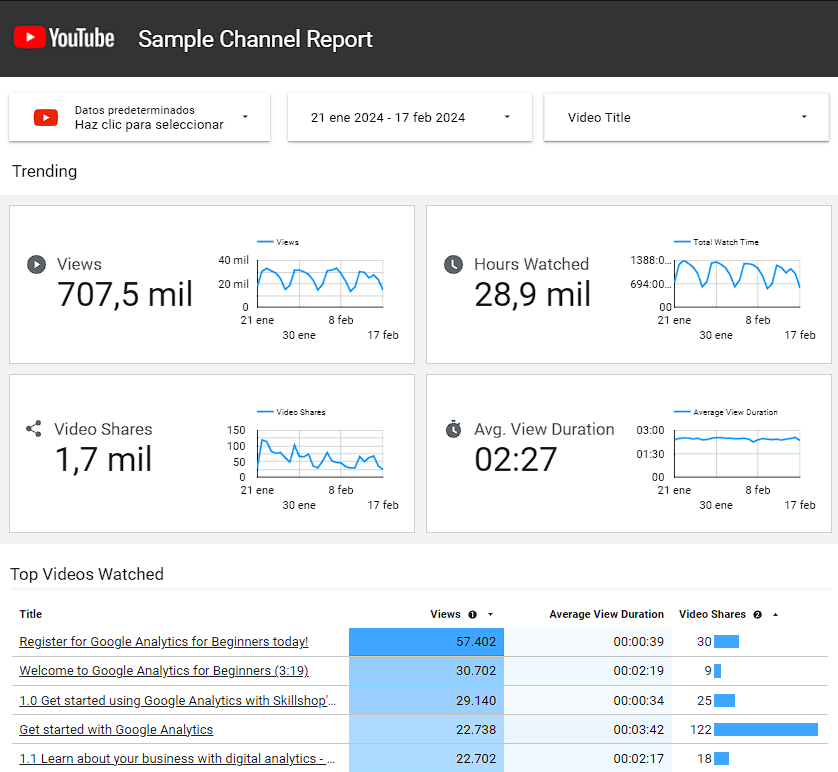The width and height of the screenshot is (838, 772).
Task: Click the Views line chart
Action: coord(320,283)
